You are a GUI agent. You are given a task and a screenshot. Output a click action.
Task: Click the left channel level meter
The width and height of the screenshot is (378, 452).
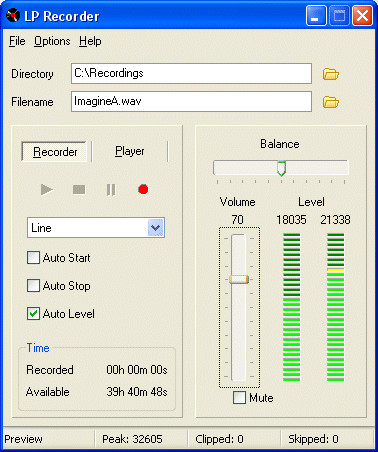(x=291, y=307)
